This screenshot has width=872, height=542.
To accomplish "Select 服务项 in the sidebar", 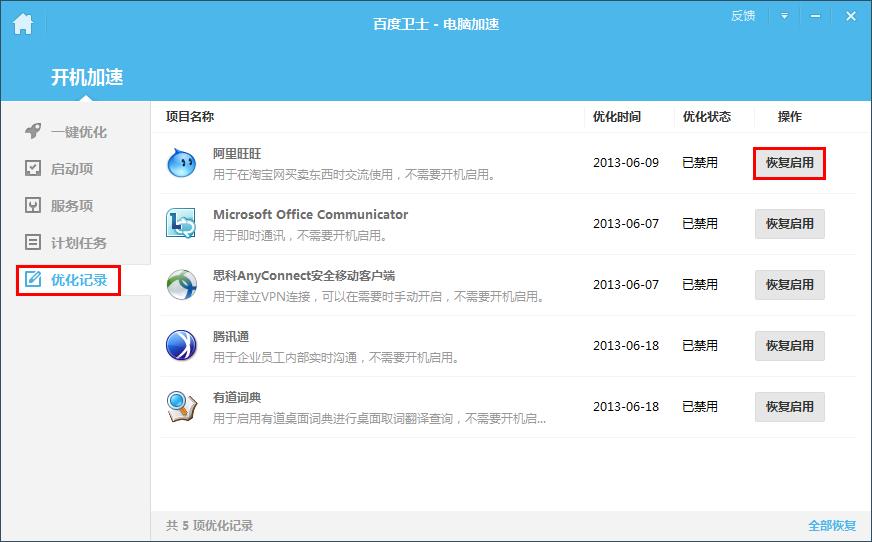I will click(70, 206).
